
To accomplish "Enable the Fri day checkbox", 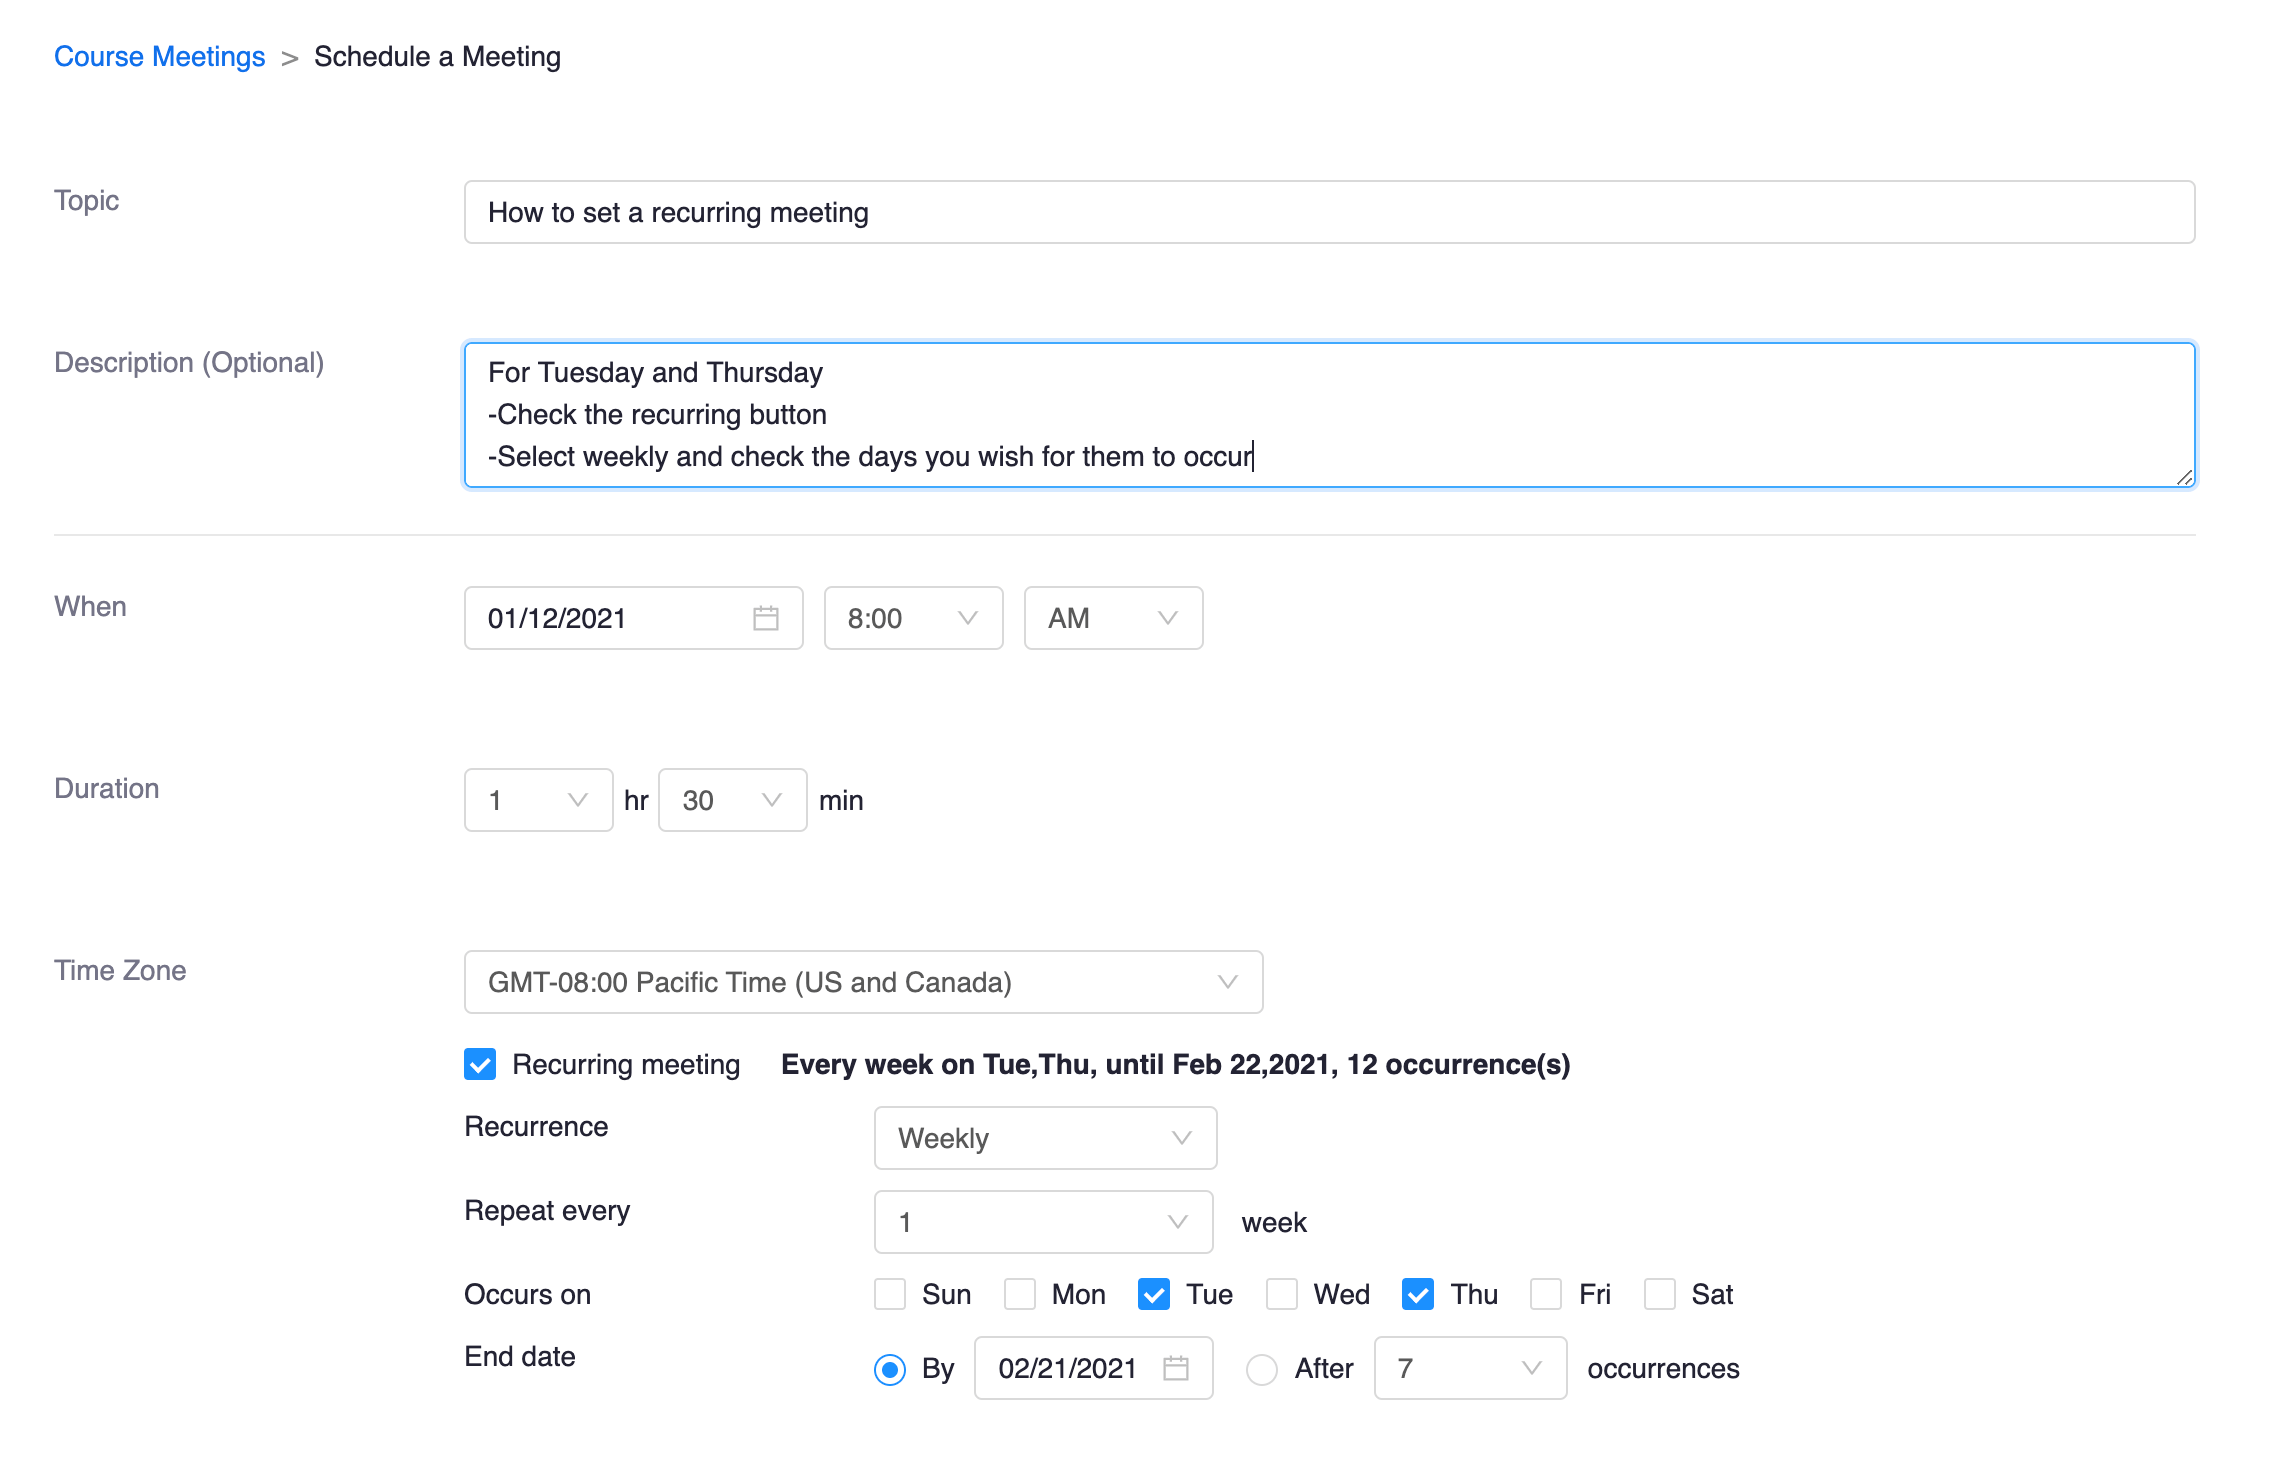I will 1546,1294.
